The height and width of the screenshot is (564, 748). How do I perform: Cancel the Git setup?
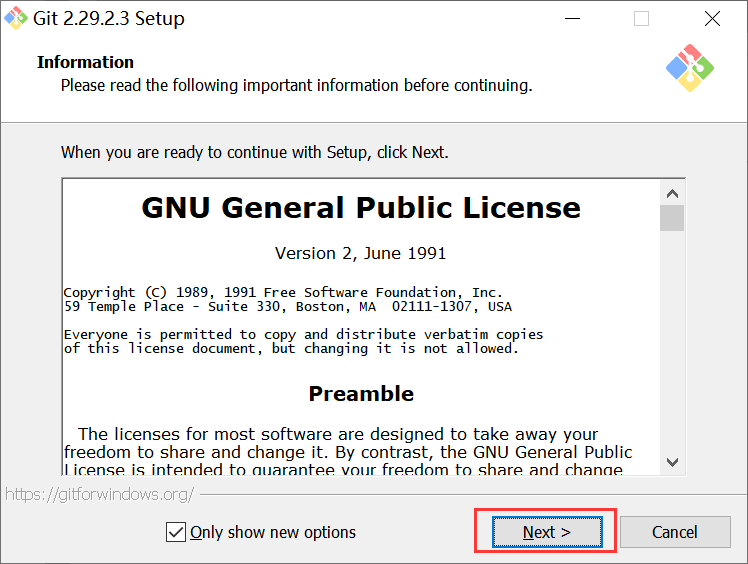tap(675, 532)
